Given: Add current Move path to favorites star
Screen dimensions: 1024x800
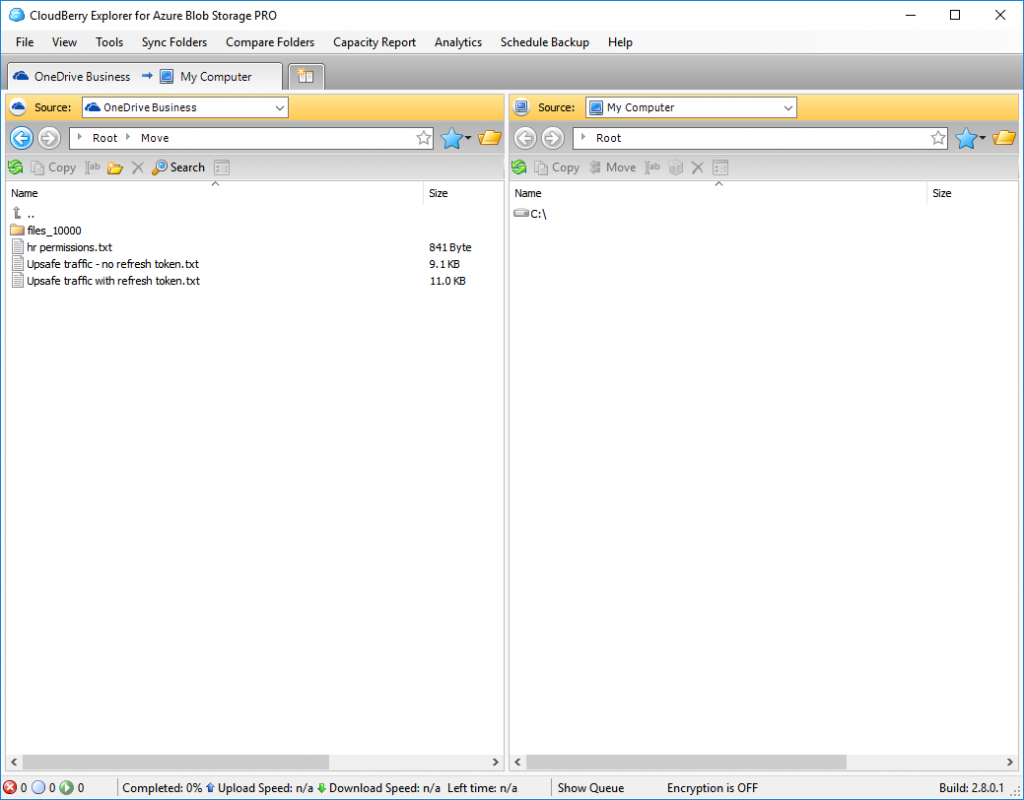Looking at the screenshot, I should pos(423,138).
